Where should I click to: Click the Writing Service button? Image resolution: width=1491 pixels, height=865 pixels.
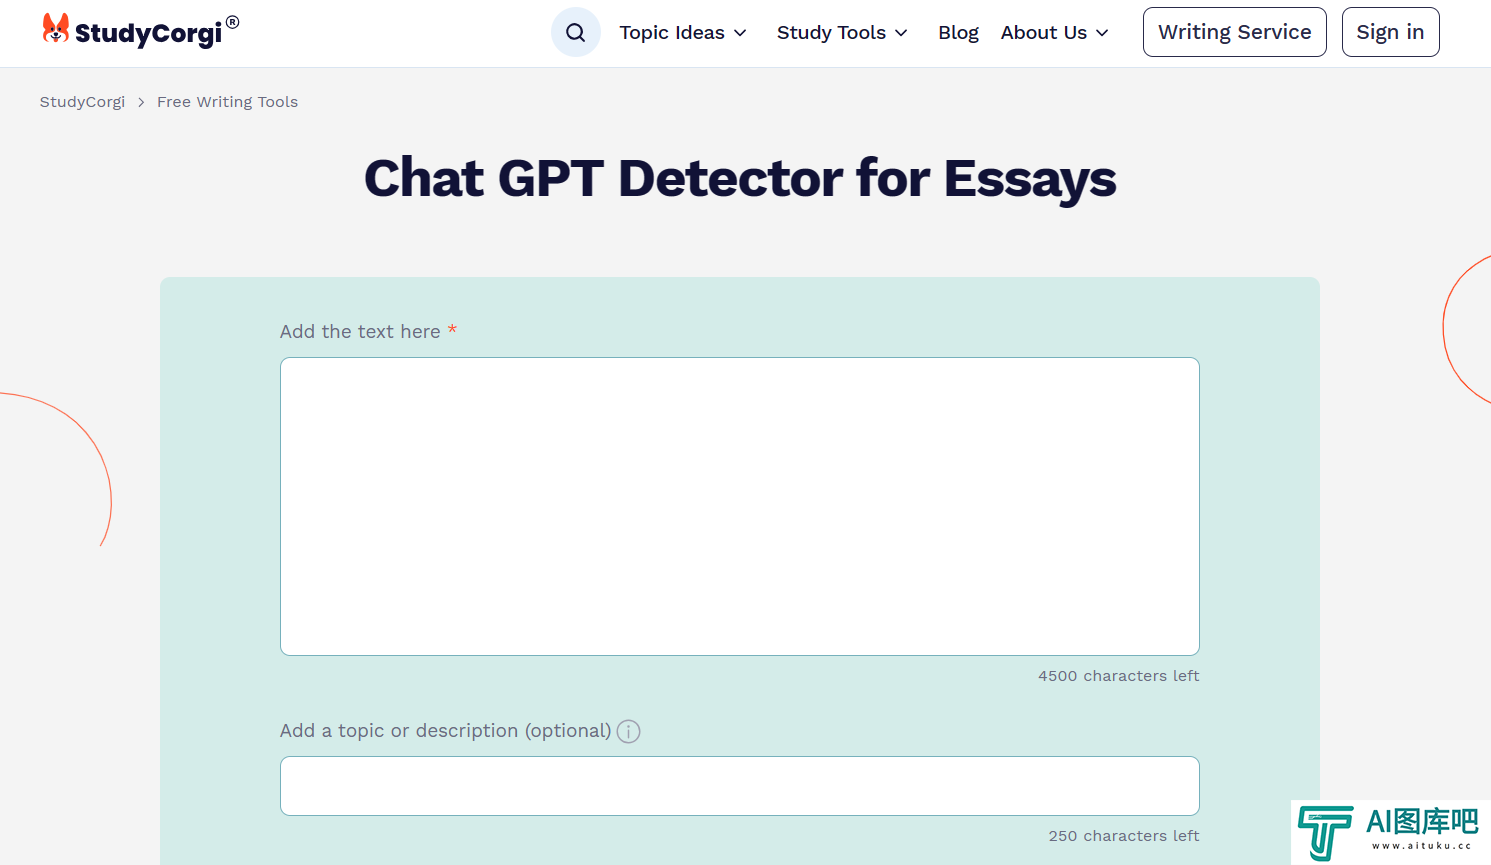[x=1235, y=32]
